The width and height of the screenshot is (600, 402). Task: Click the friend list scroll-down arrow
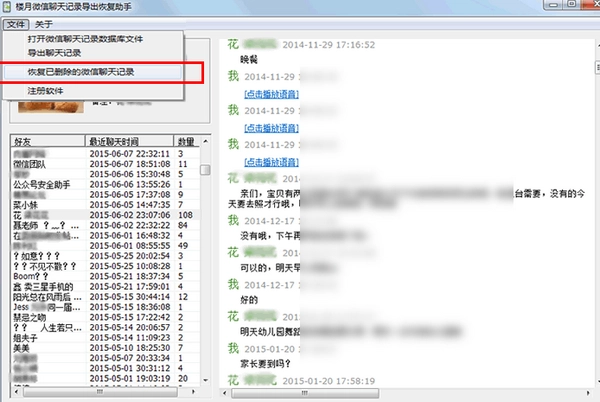205,381
